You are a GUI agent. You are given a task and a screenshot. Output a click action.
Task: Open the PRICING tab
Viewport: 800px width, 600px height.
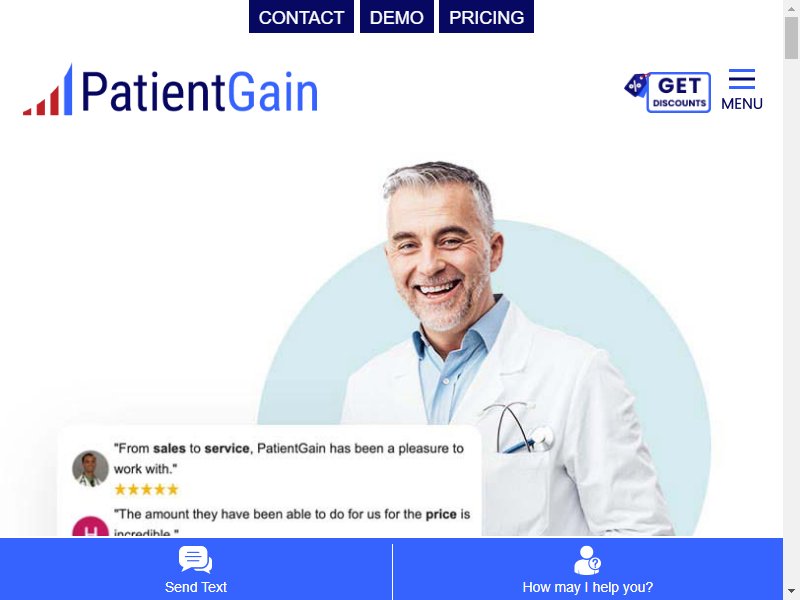coord(486,17)
